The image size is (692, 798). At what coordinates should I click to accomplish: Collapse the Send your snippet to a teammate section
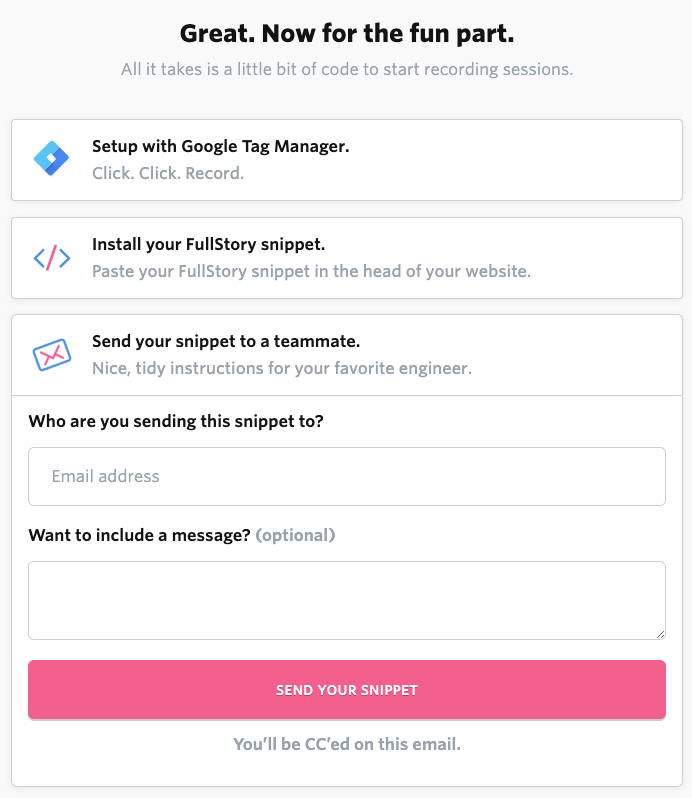[347, 355]
